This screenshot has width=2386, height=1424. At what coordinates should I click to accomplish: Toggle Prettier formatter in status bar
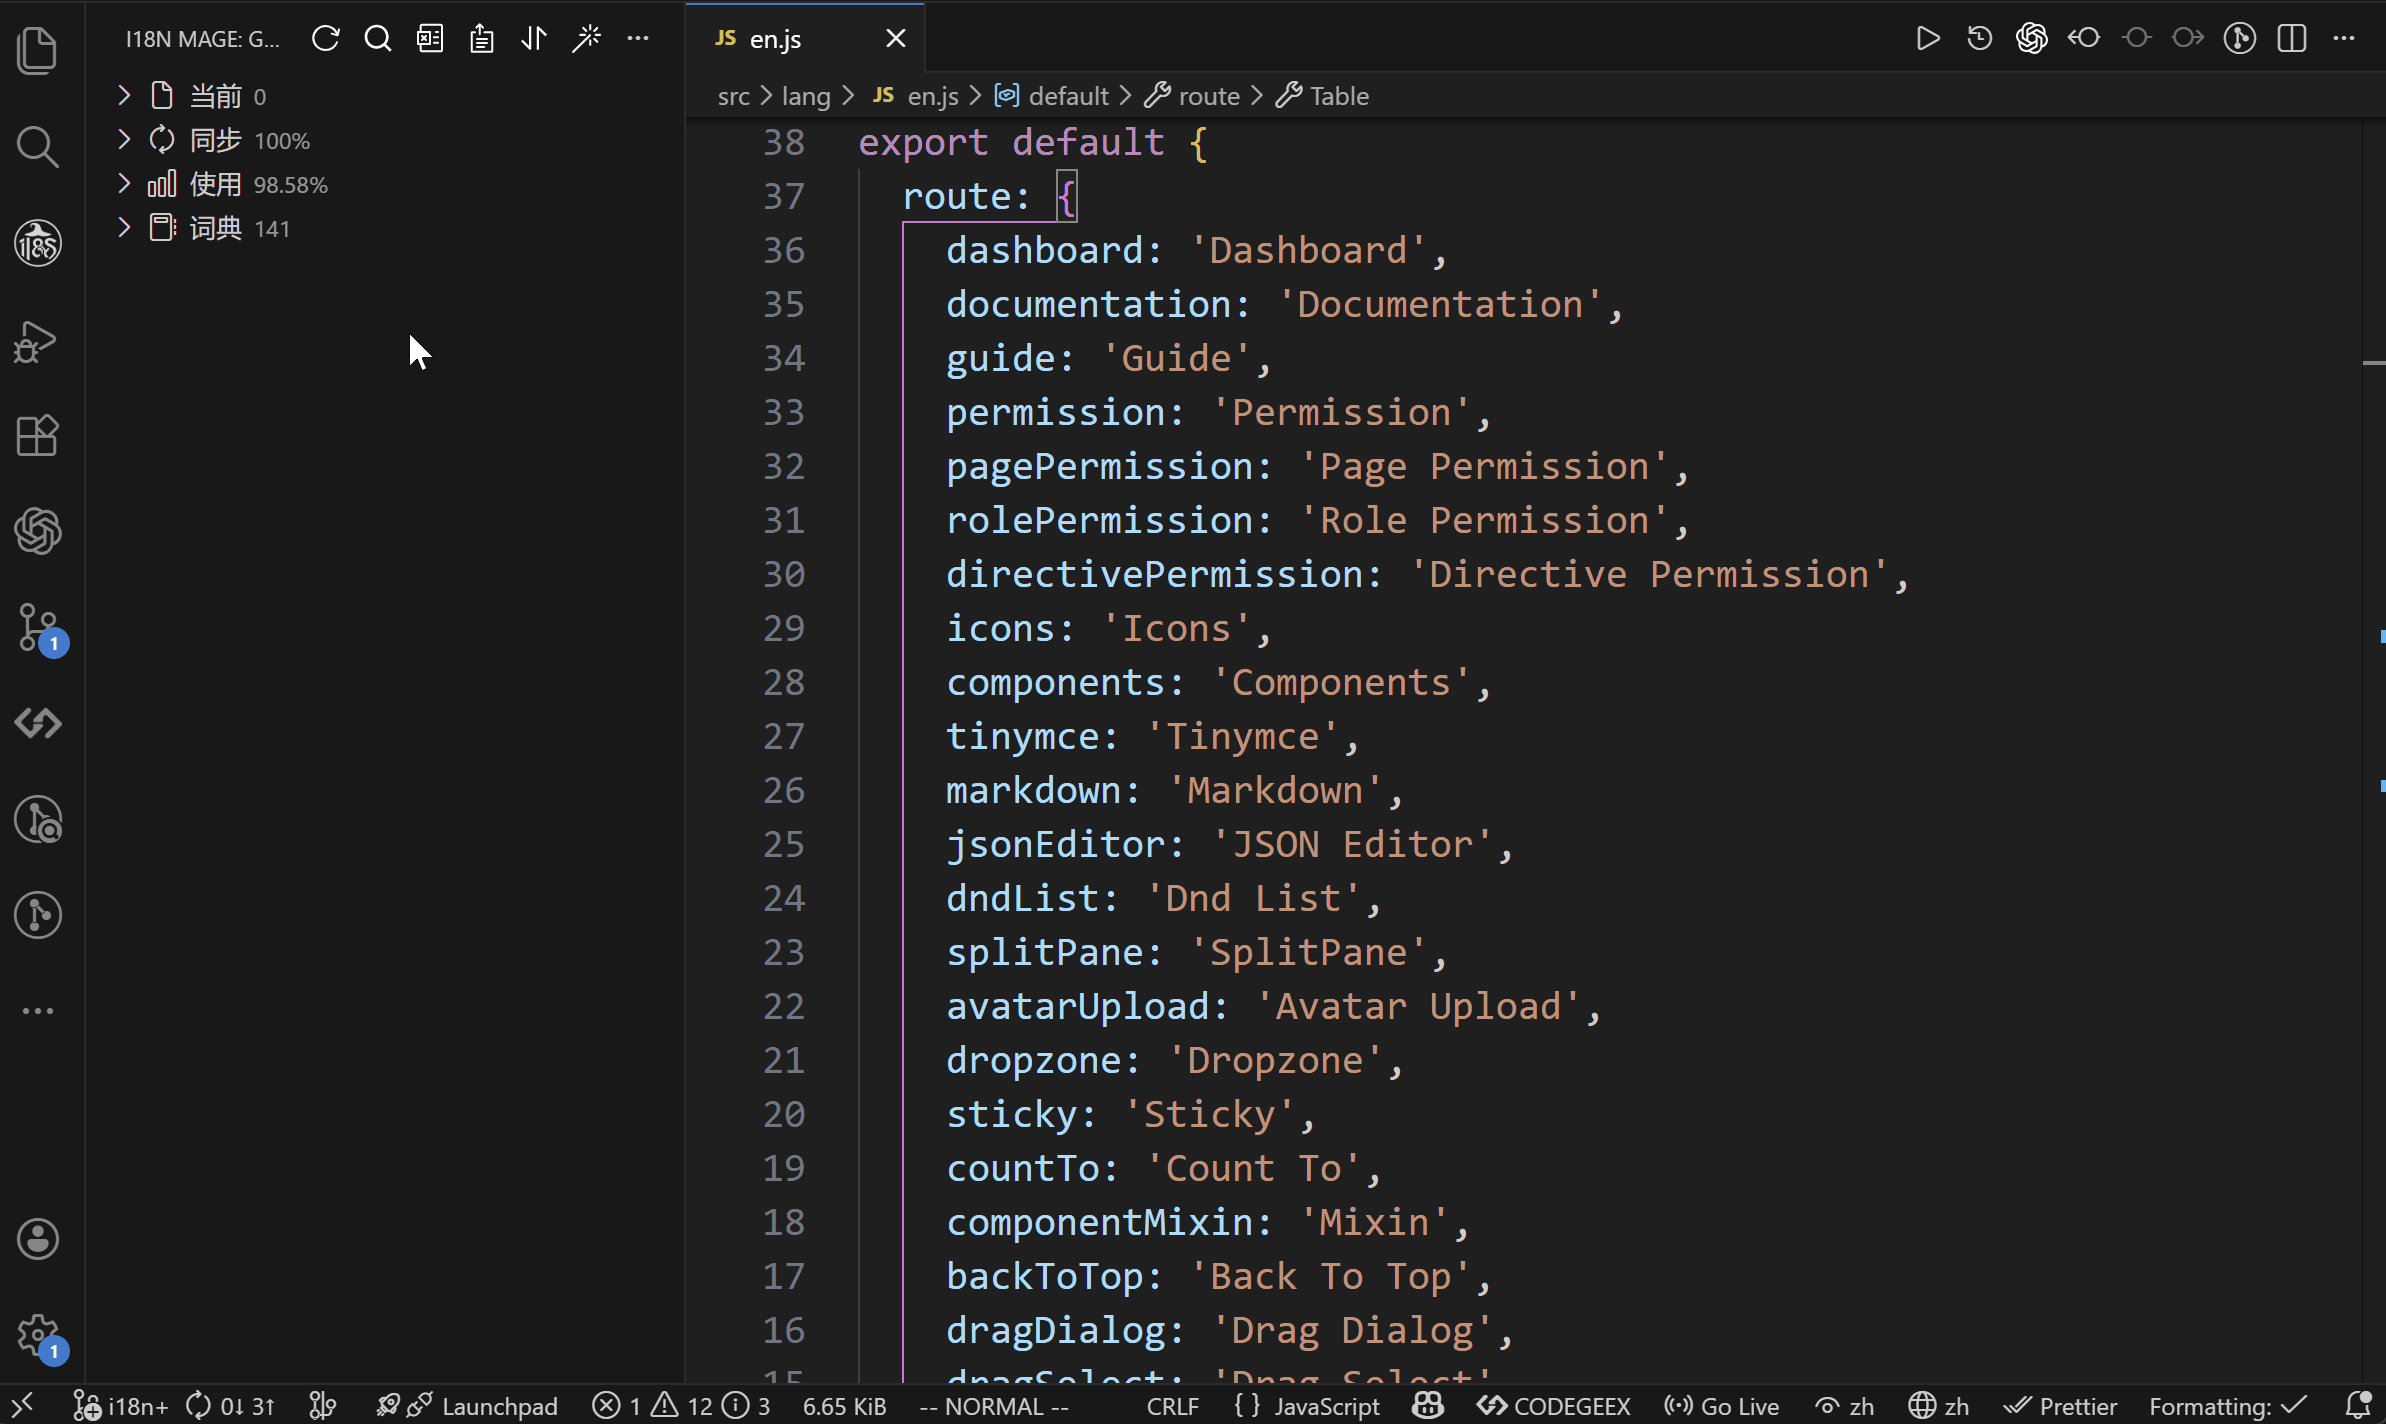click(2061, 1406)
